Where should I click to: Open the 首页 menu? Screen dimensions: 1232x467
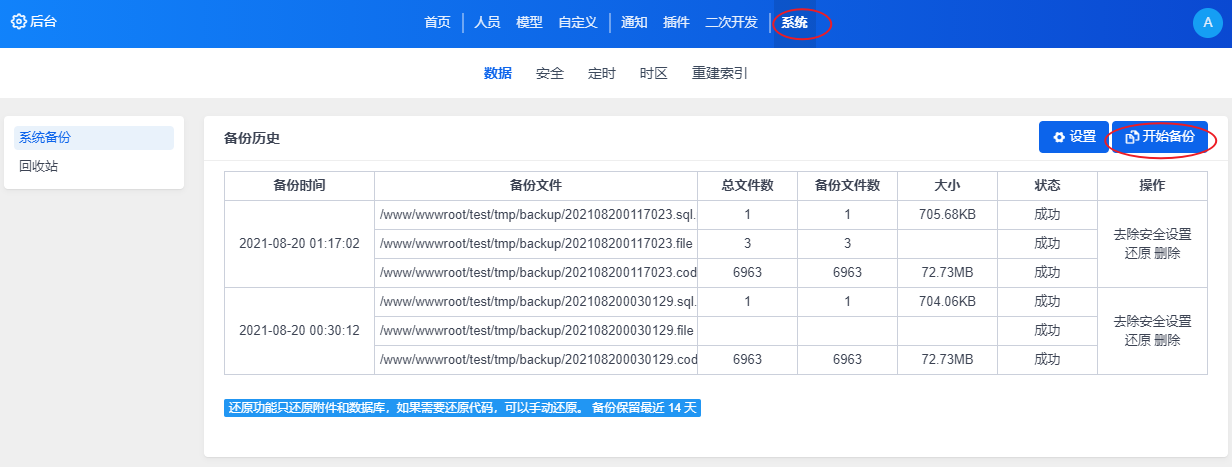coord(437,22)
